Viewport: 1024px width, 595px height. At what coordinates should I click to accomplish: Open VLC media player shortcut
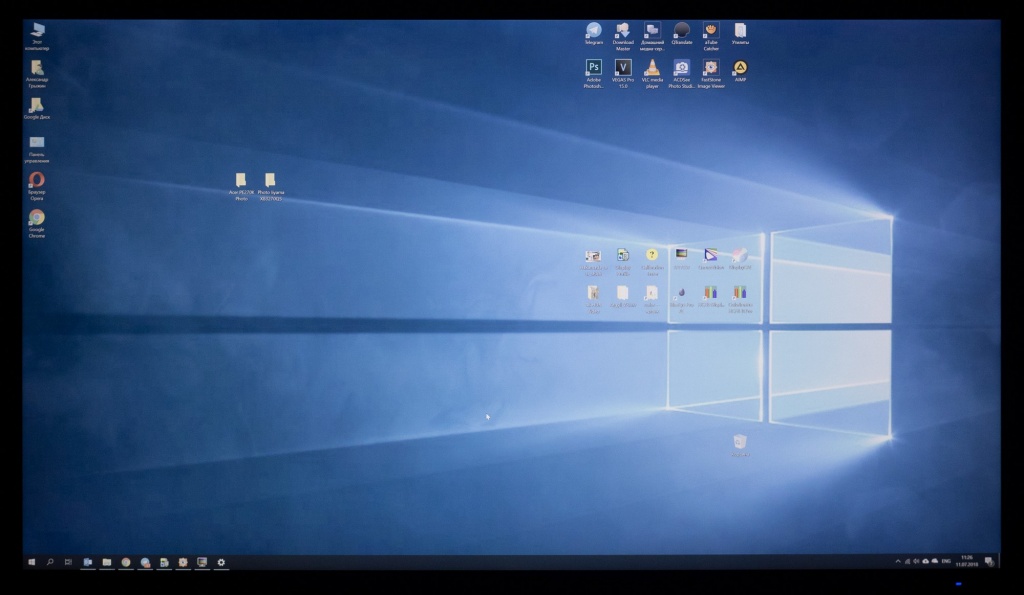(652, 68)
